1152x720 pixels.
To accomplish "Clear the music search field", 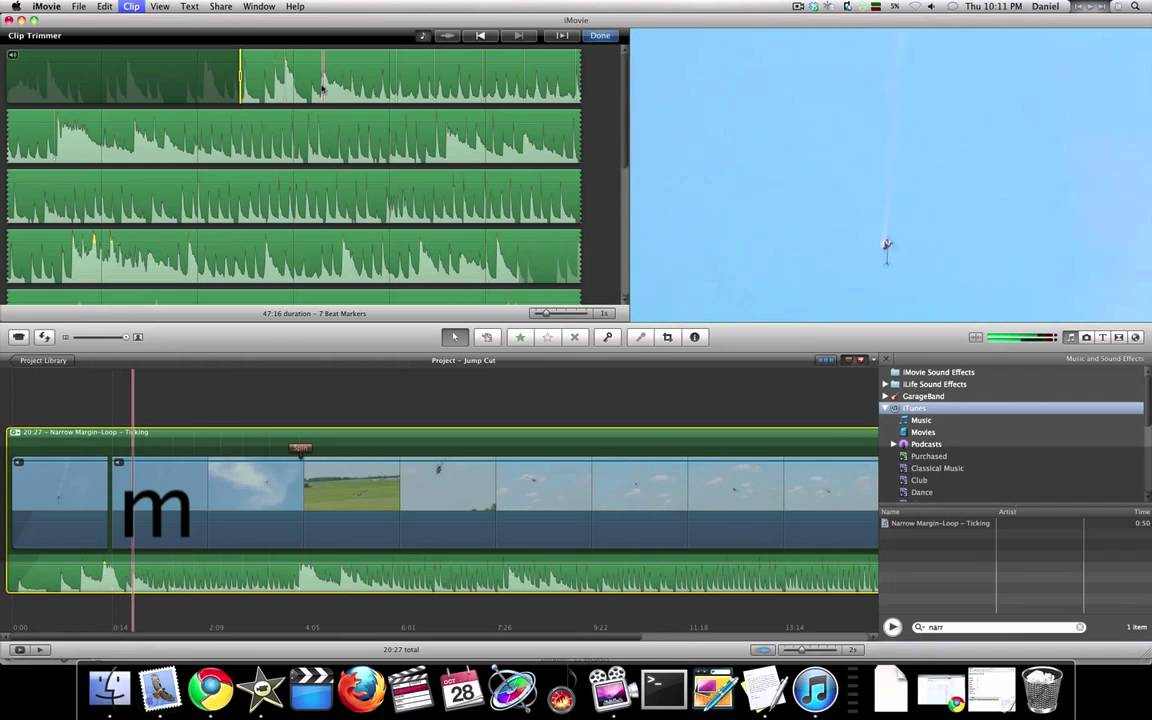I will (x=1079, y=627).
